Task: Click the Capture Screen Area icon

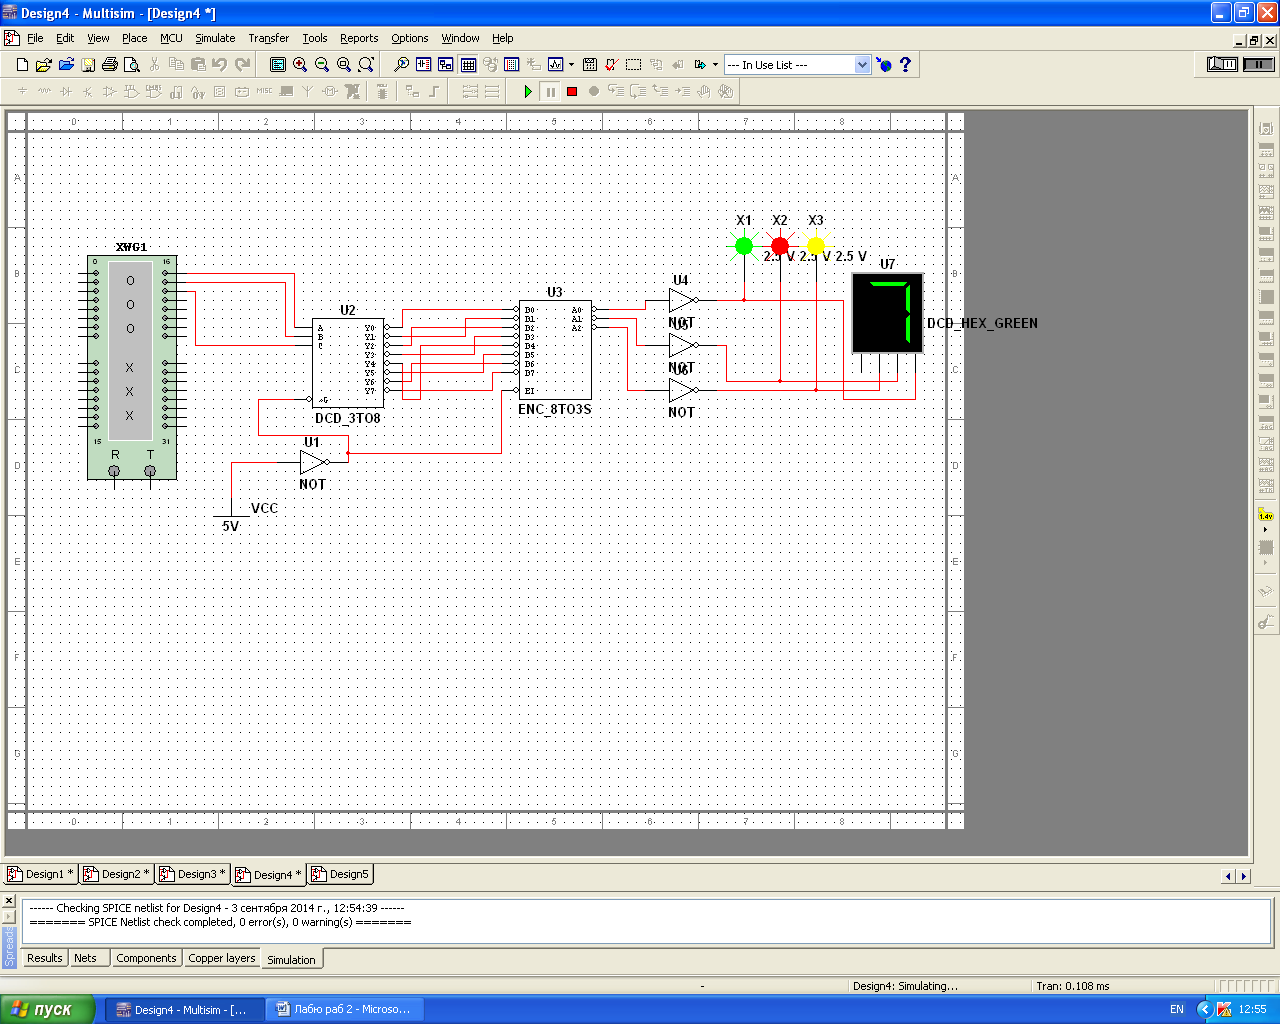Action: tap(633, 64)
